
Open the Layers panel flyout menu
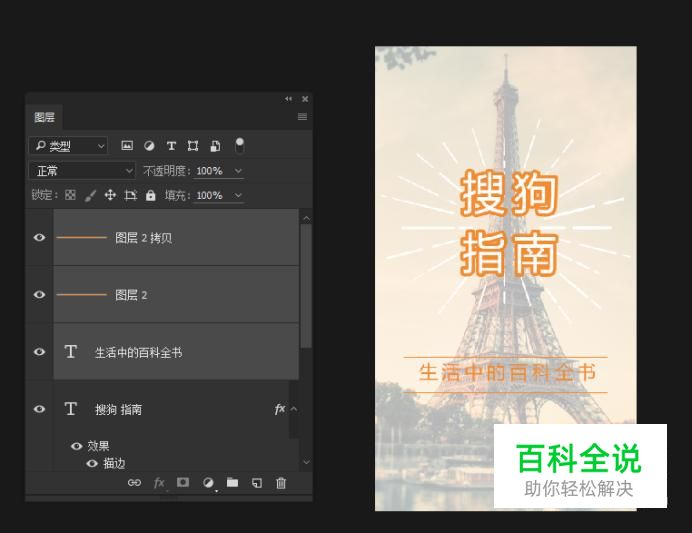[302, 117]
